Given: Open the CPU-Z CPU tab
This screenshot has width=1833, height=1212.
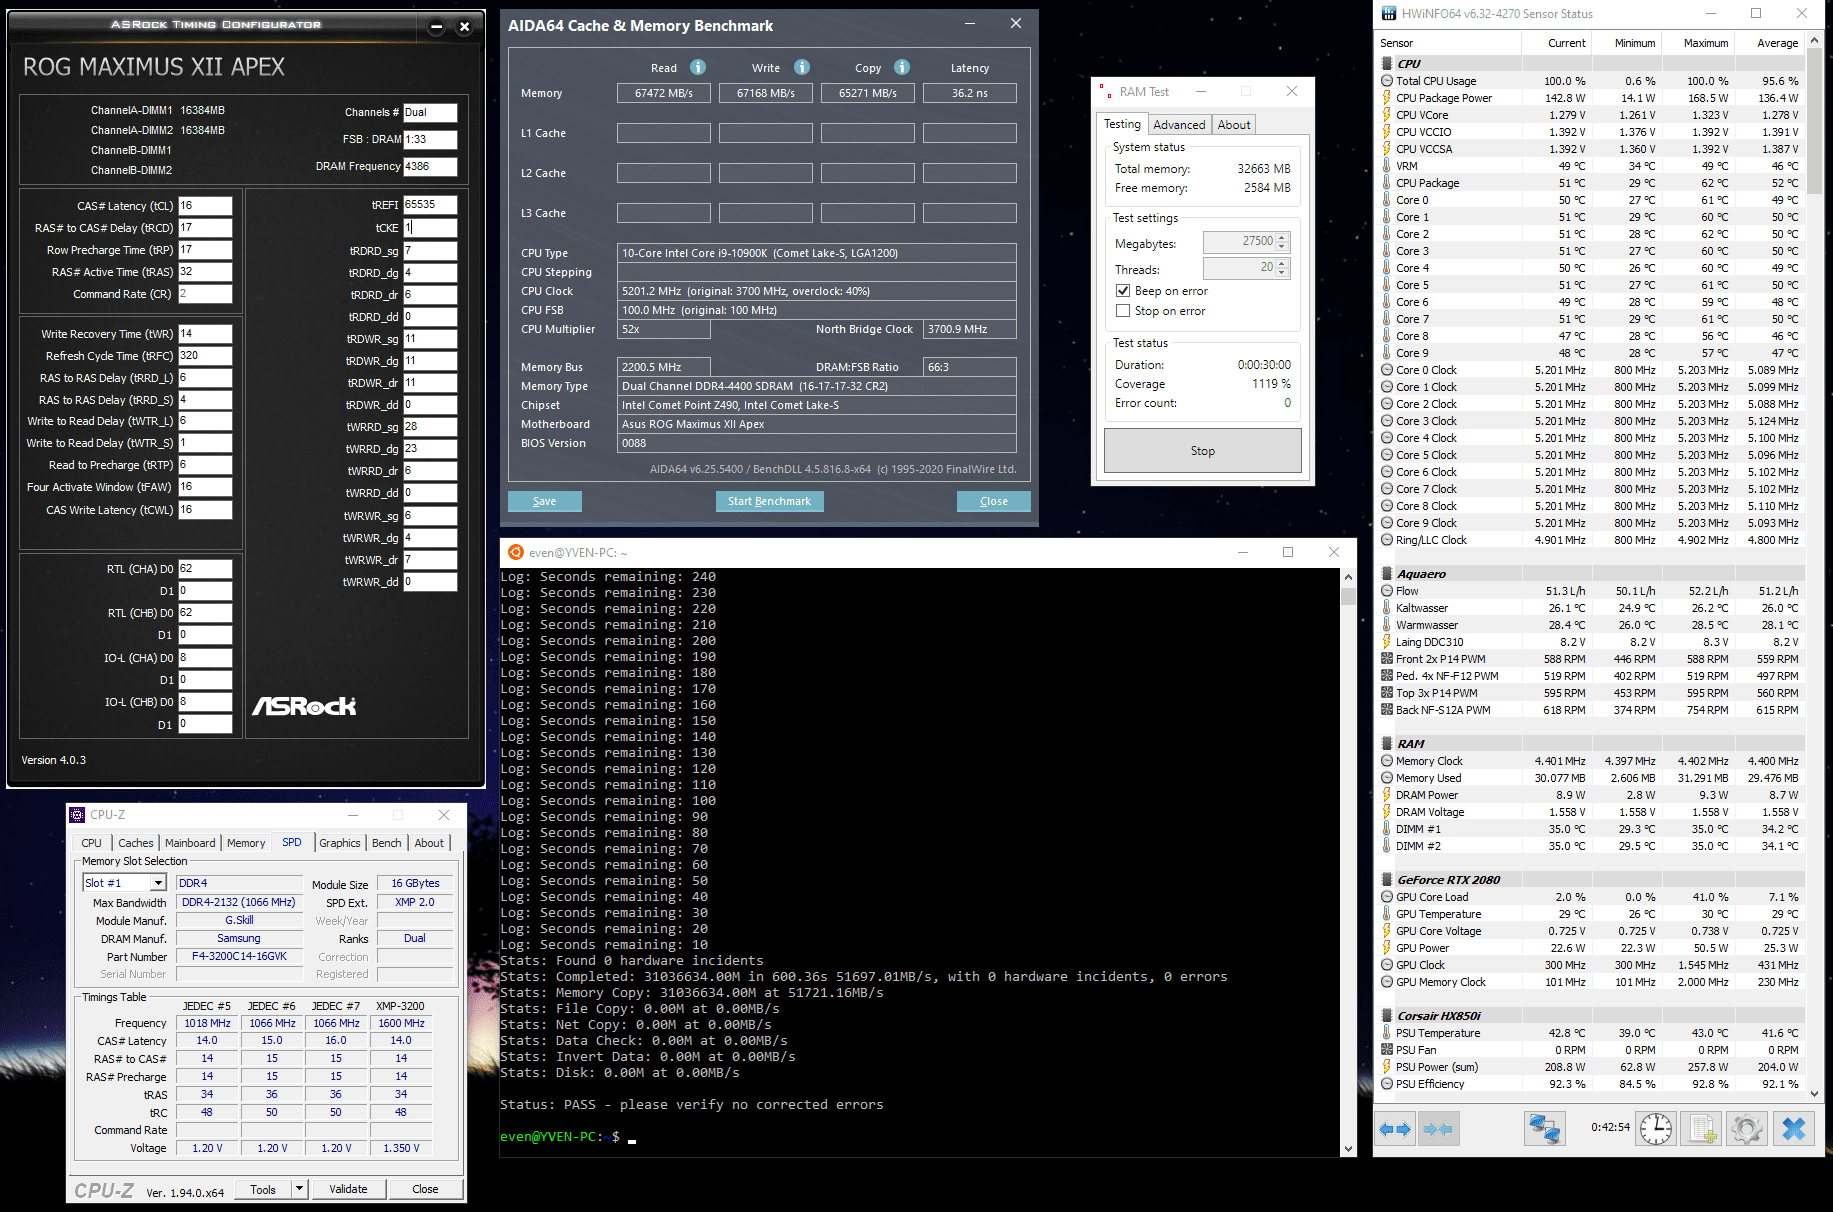Looking at the screenshot, I should pyautogui.click(x=92, y=843).
